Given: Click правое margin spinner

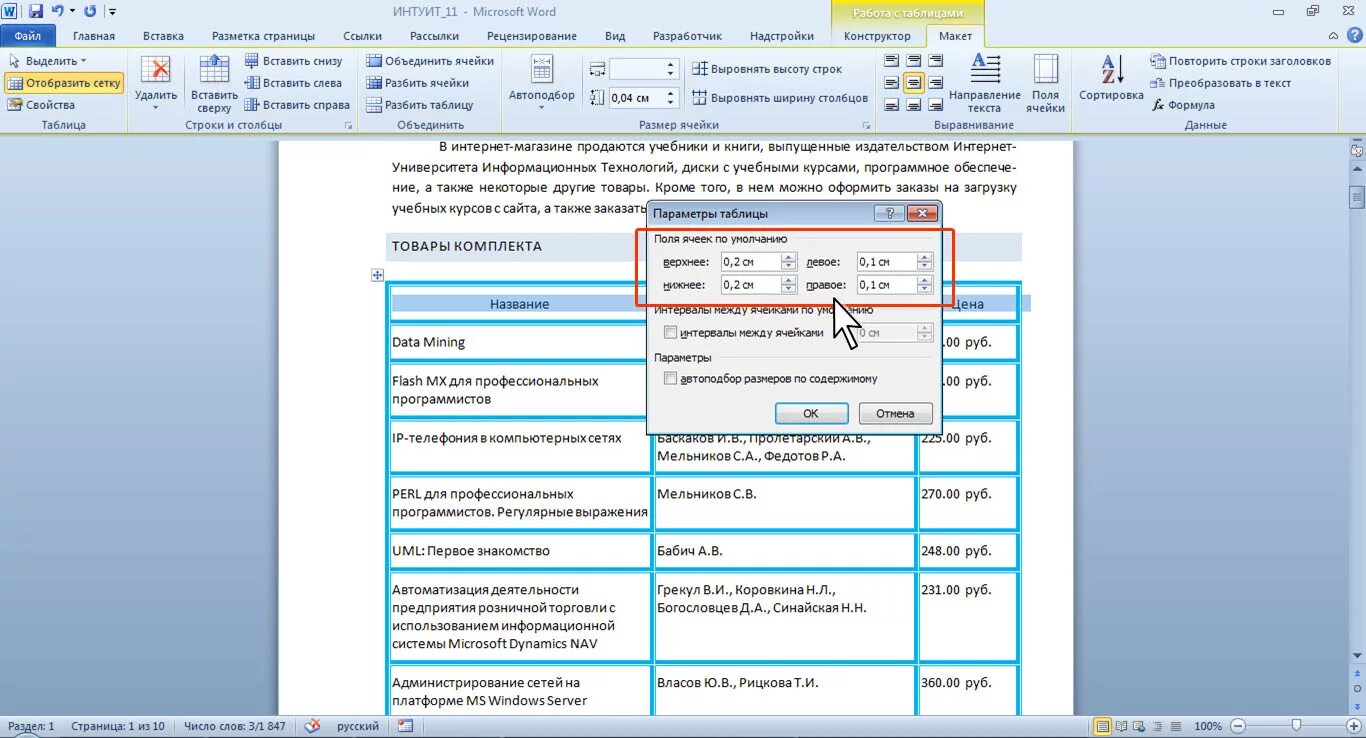Looking at the screenshot, I should [x=924, y=285].
